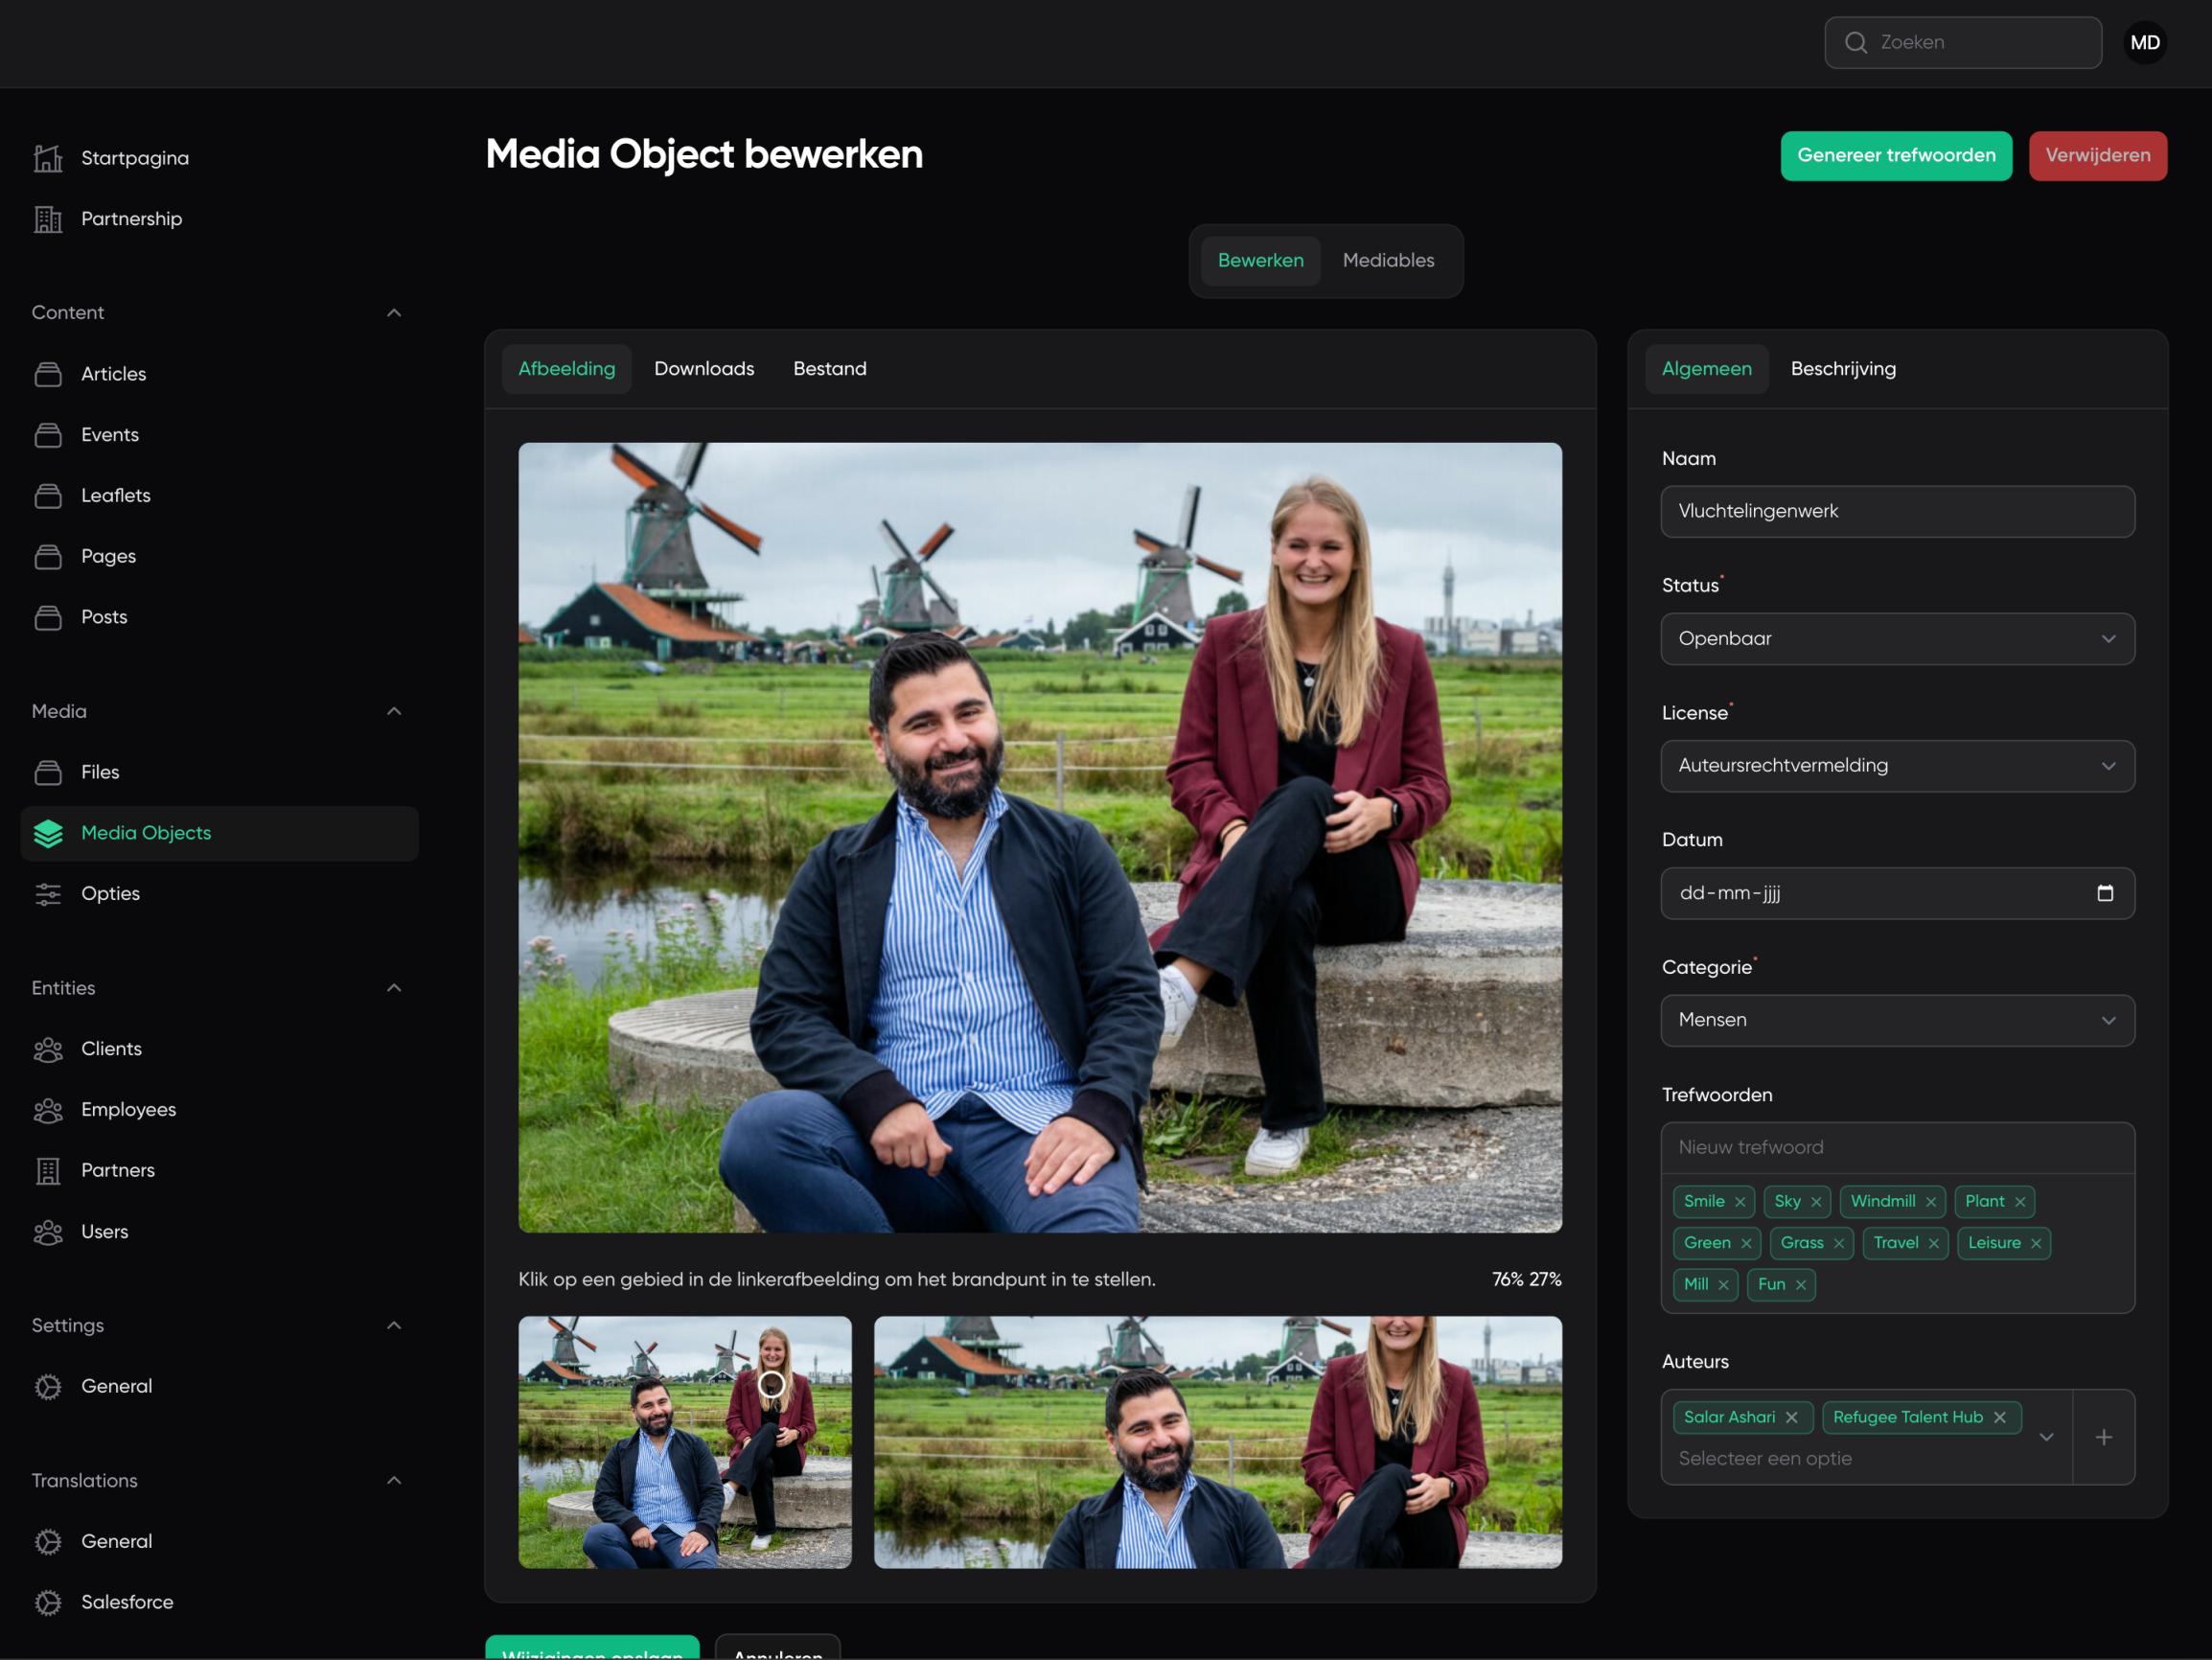This screenshot has width=2212, height=1660.
Task: Remove Salar Ashari from authors
Action: 1792,1417
